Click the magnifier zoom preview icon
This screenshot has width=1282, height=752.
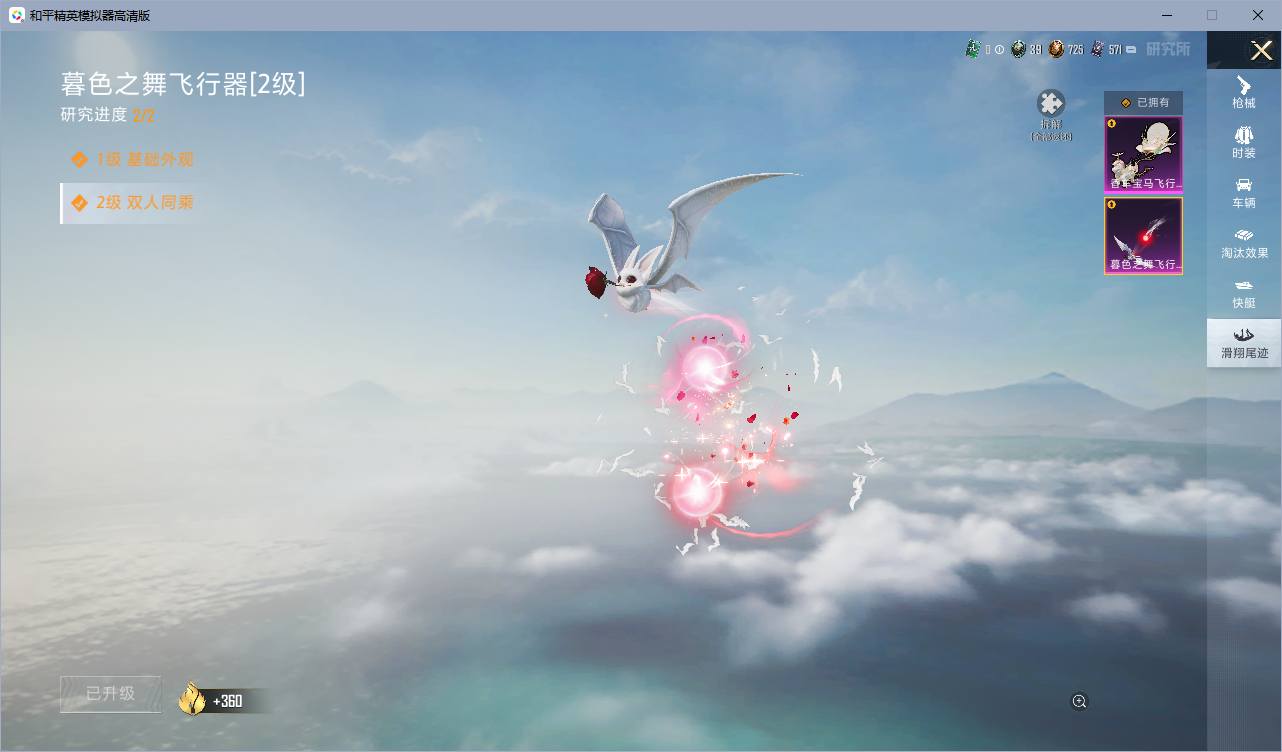[x=1079, y=701]
